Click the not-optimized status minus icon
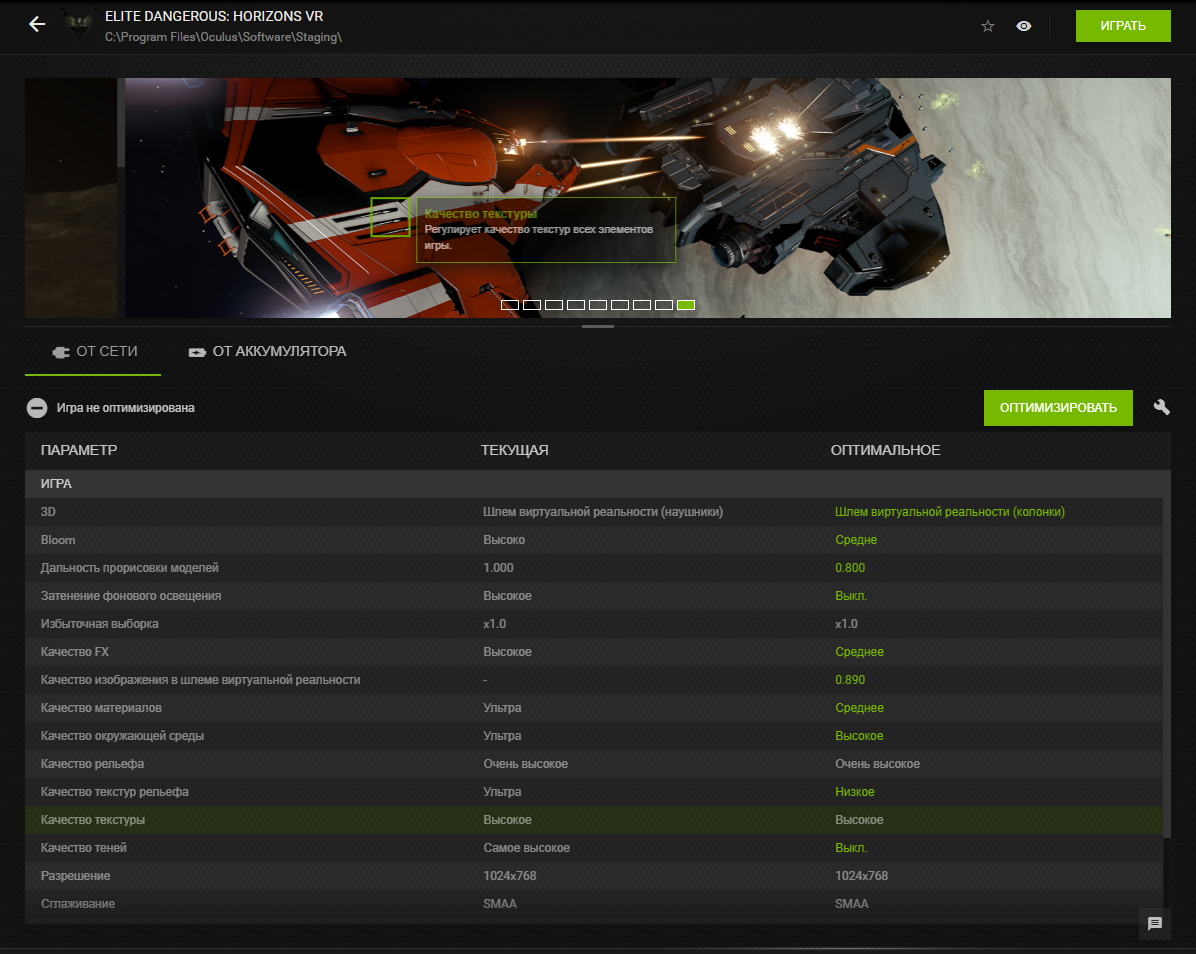This screenshot has height=954, width=1196. [x=37, y=408]
